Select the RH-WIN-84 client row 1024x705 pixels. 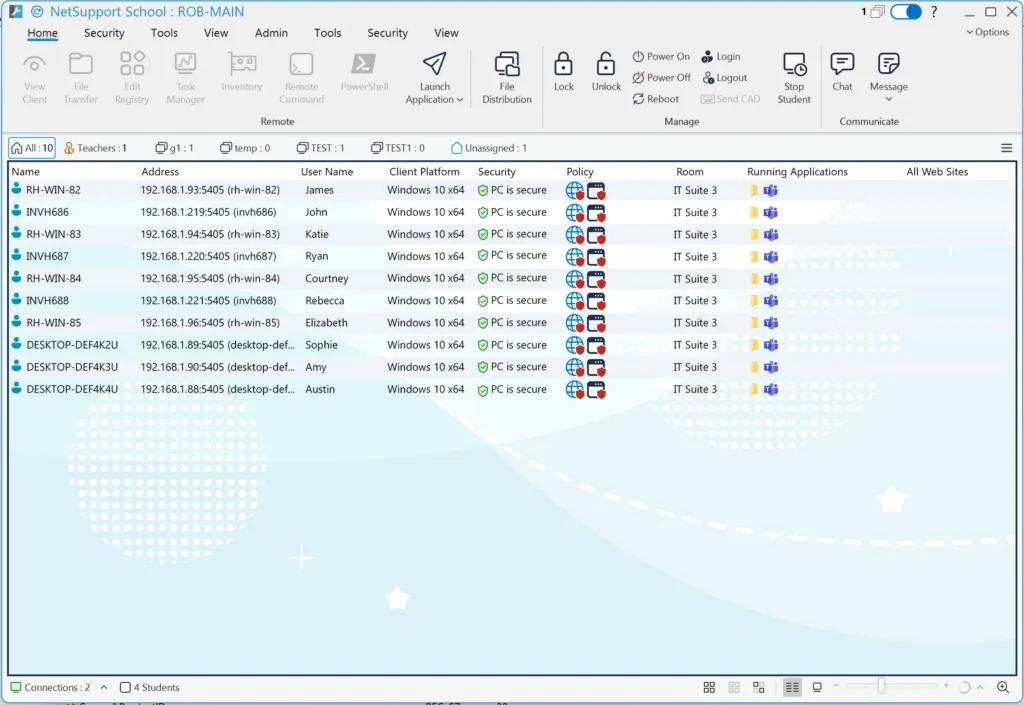(x=513, y=279)
